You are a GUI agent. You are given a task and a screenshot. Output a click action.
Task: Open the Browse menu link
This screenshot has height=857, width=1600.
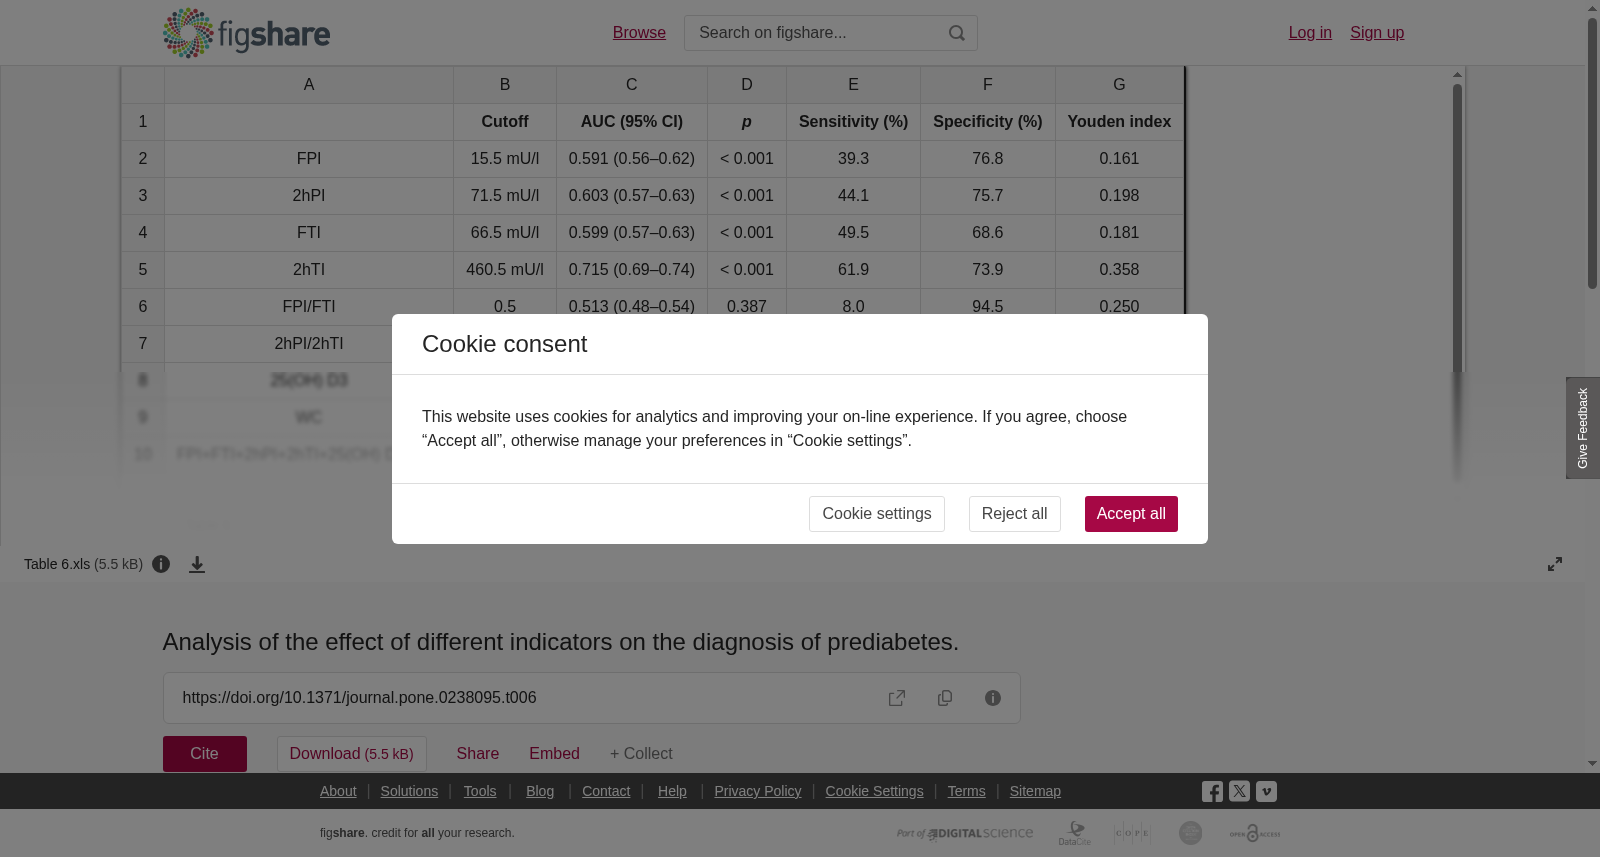point(639,33)
